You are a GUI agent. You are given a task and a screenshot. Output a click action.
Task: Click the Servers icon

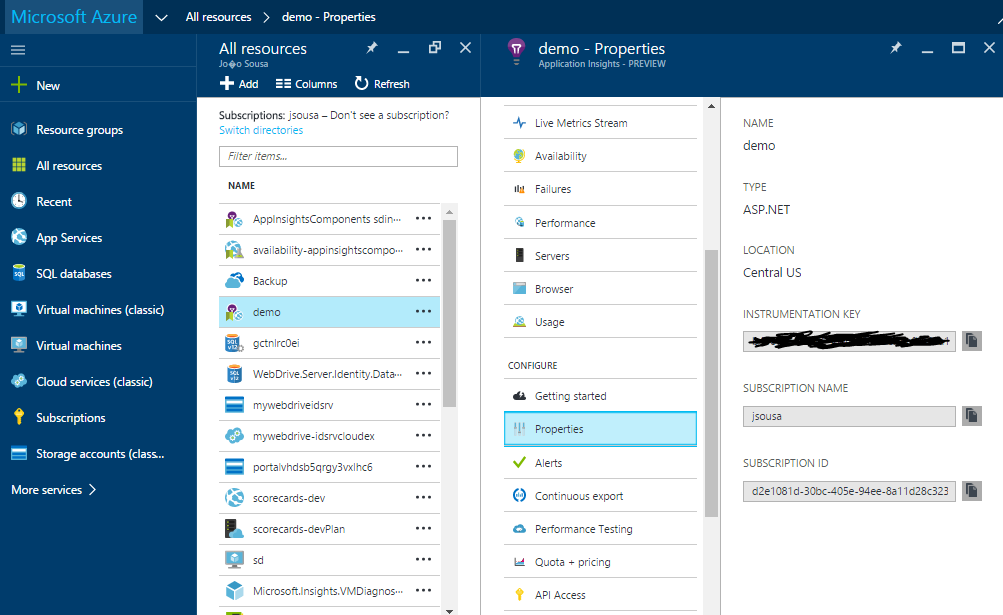click(x=519, y=255)
